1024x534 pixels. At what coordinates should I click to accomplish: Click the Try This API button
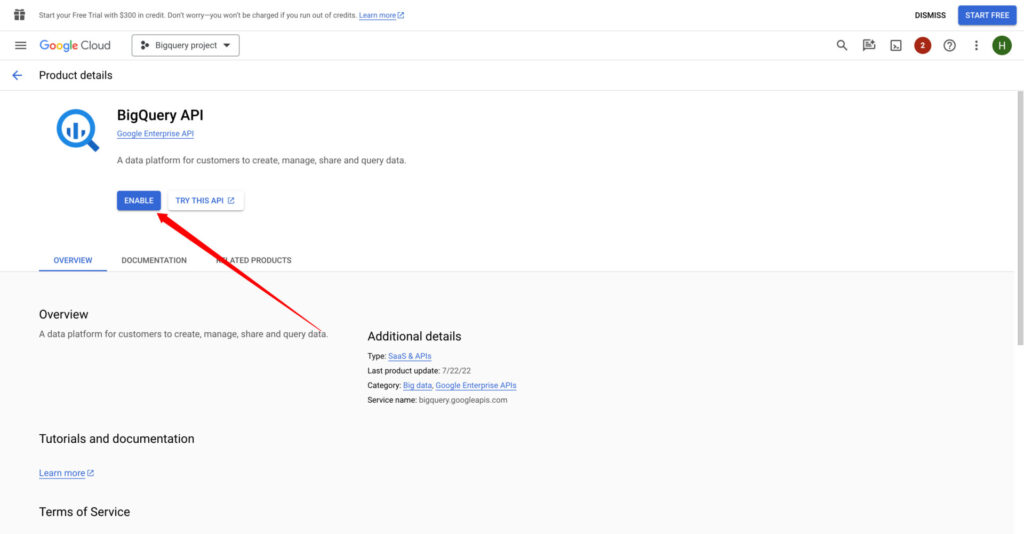(x=205, y=200)
